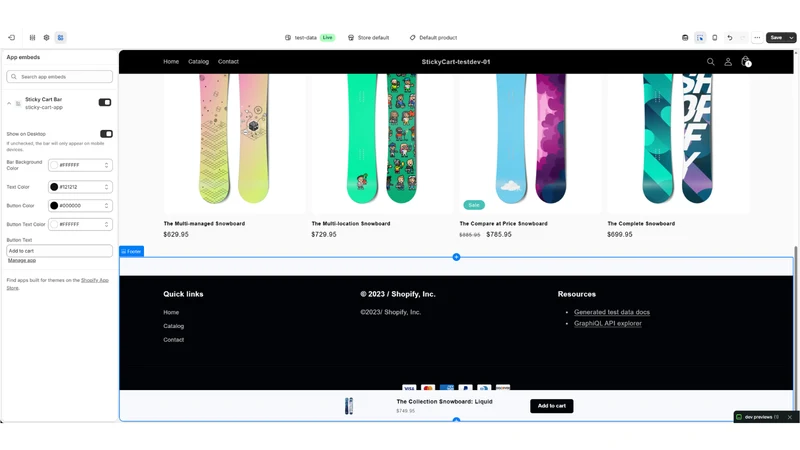Click the dev previews chat icon
The height and width of the screenshot is (450, 800).
739,417
